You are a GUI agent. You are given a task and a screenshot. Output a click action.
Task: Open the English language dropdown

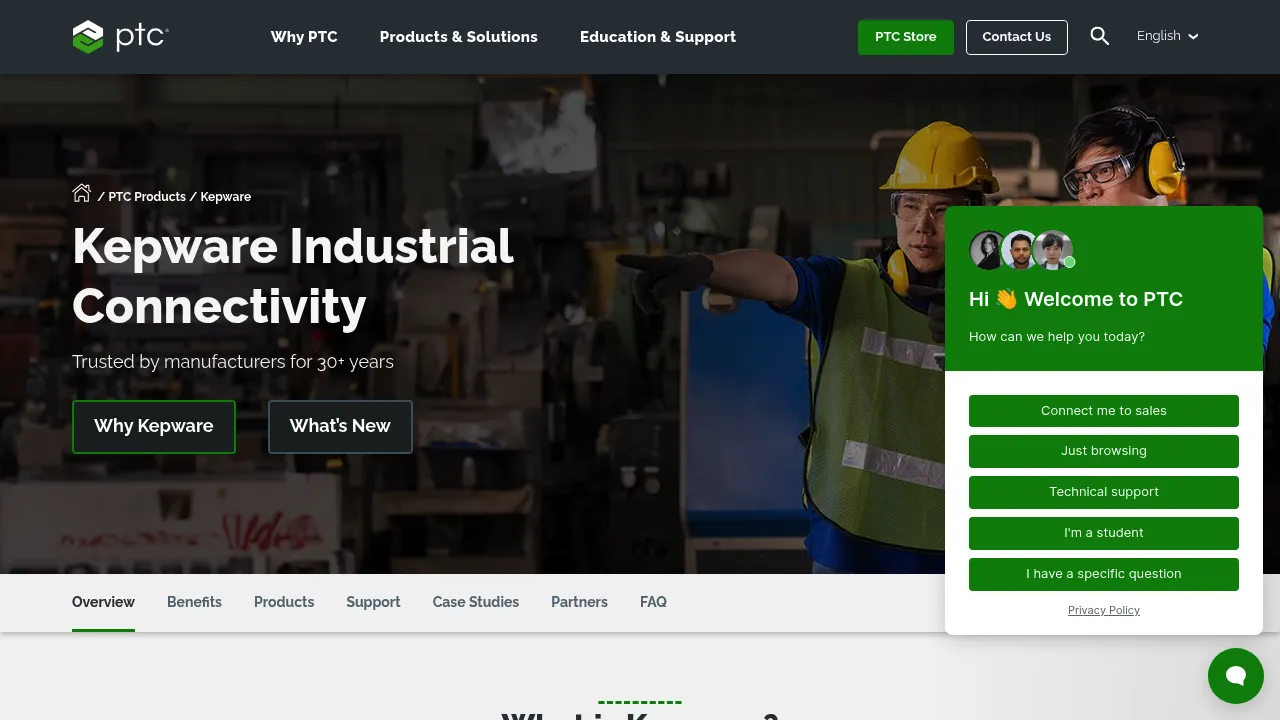click(1167, 36)
